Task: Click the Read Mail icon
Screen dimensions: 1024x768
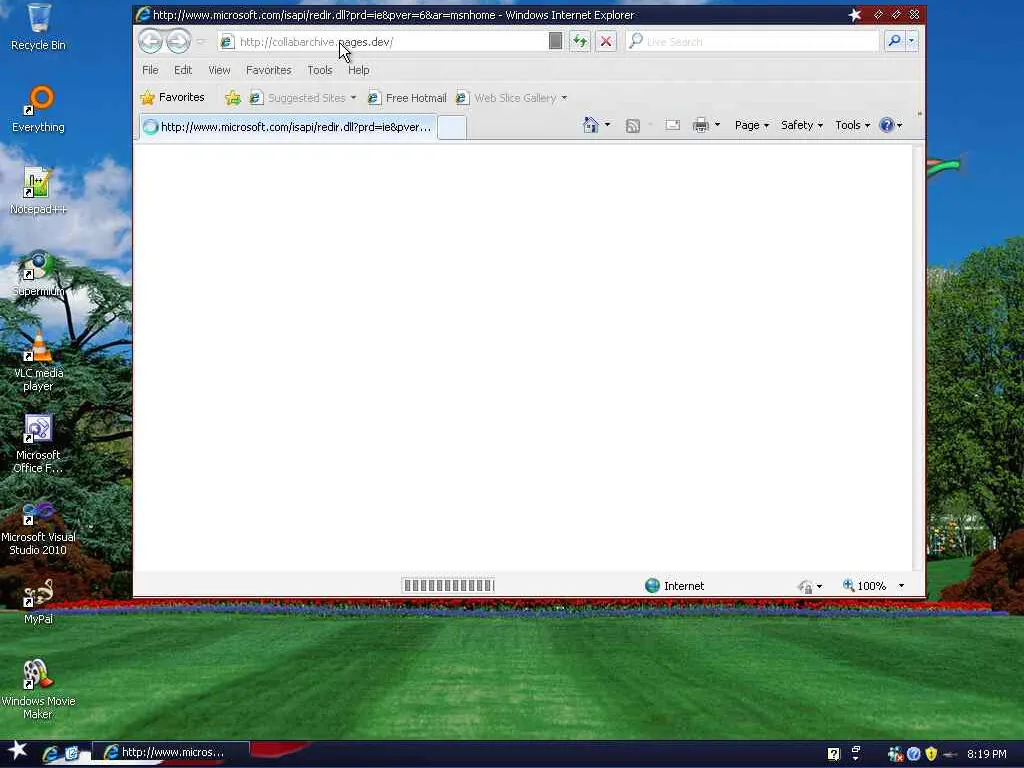Action: [673, 125]
